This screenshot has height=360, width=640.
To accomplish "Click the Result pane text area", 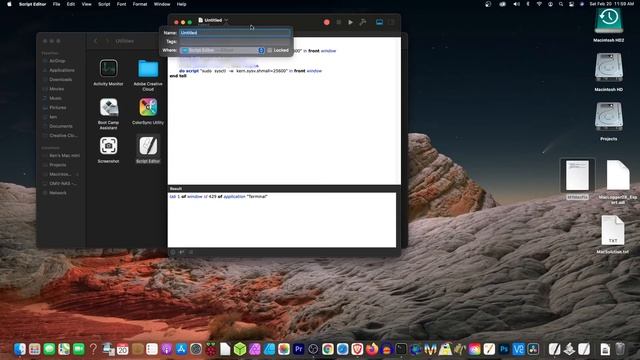I will (282, 220).
